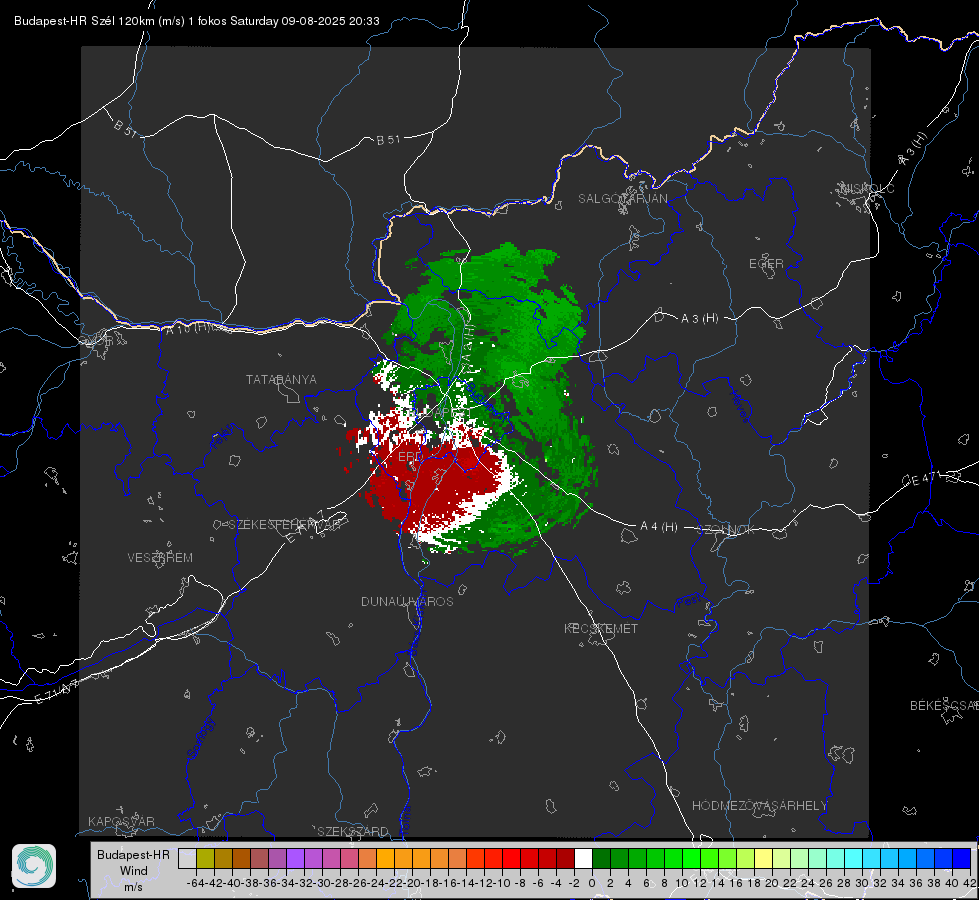Viewport: 979px width, 900px height.
Task: Click the Pest county label
Action: (689, 602)
